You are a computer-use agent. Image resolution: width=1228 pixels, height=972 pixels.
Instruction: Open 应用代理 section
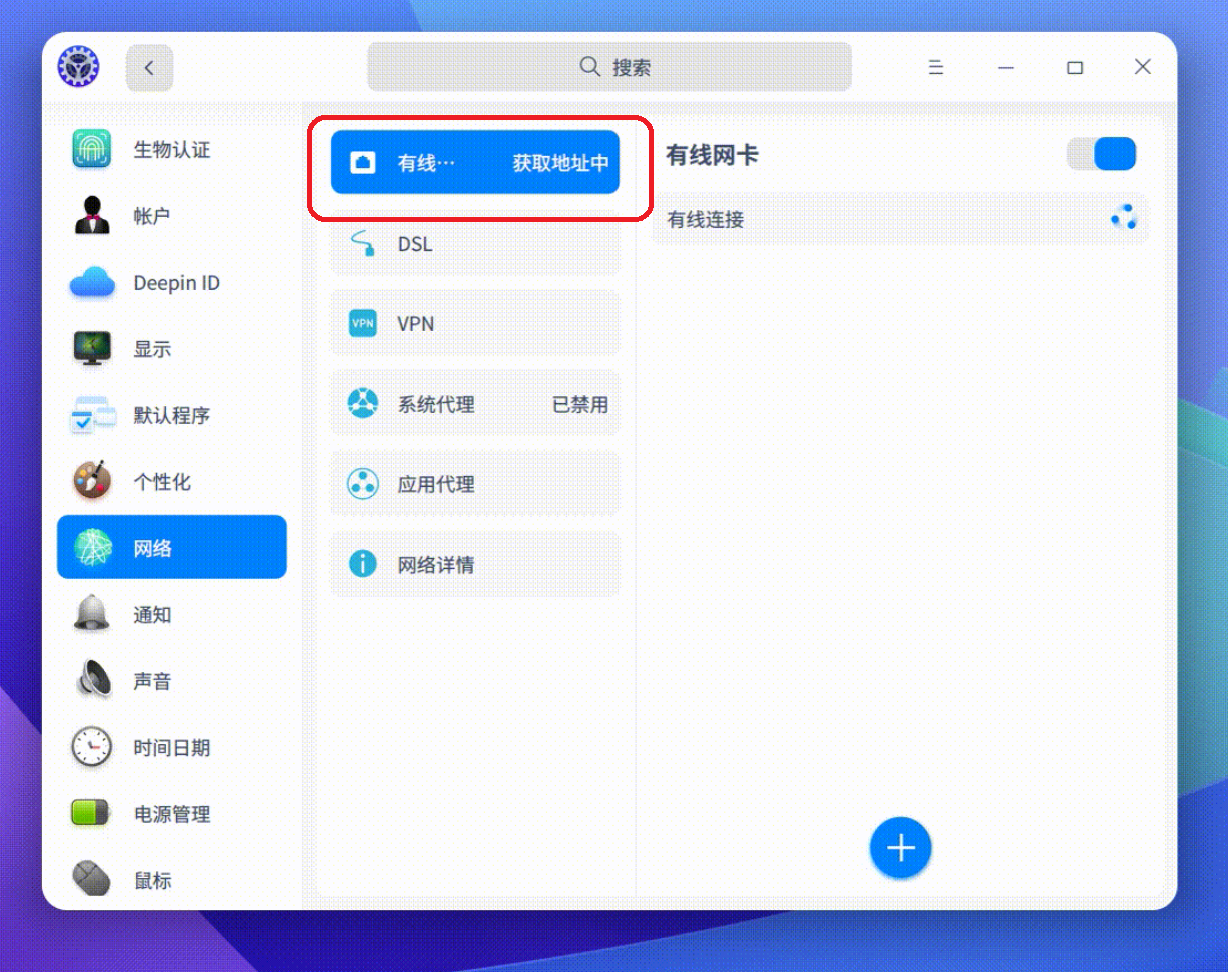pos(476,483)
